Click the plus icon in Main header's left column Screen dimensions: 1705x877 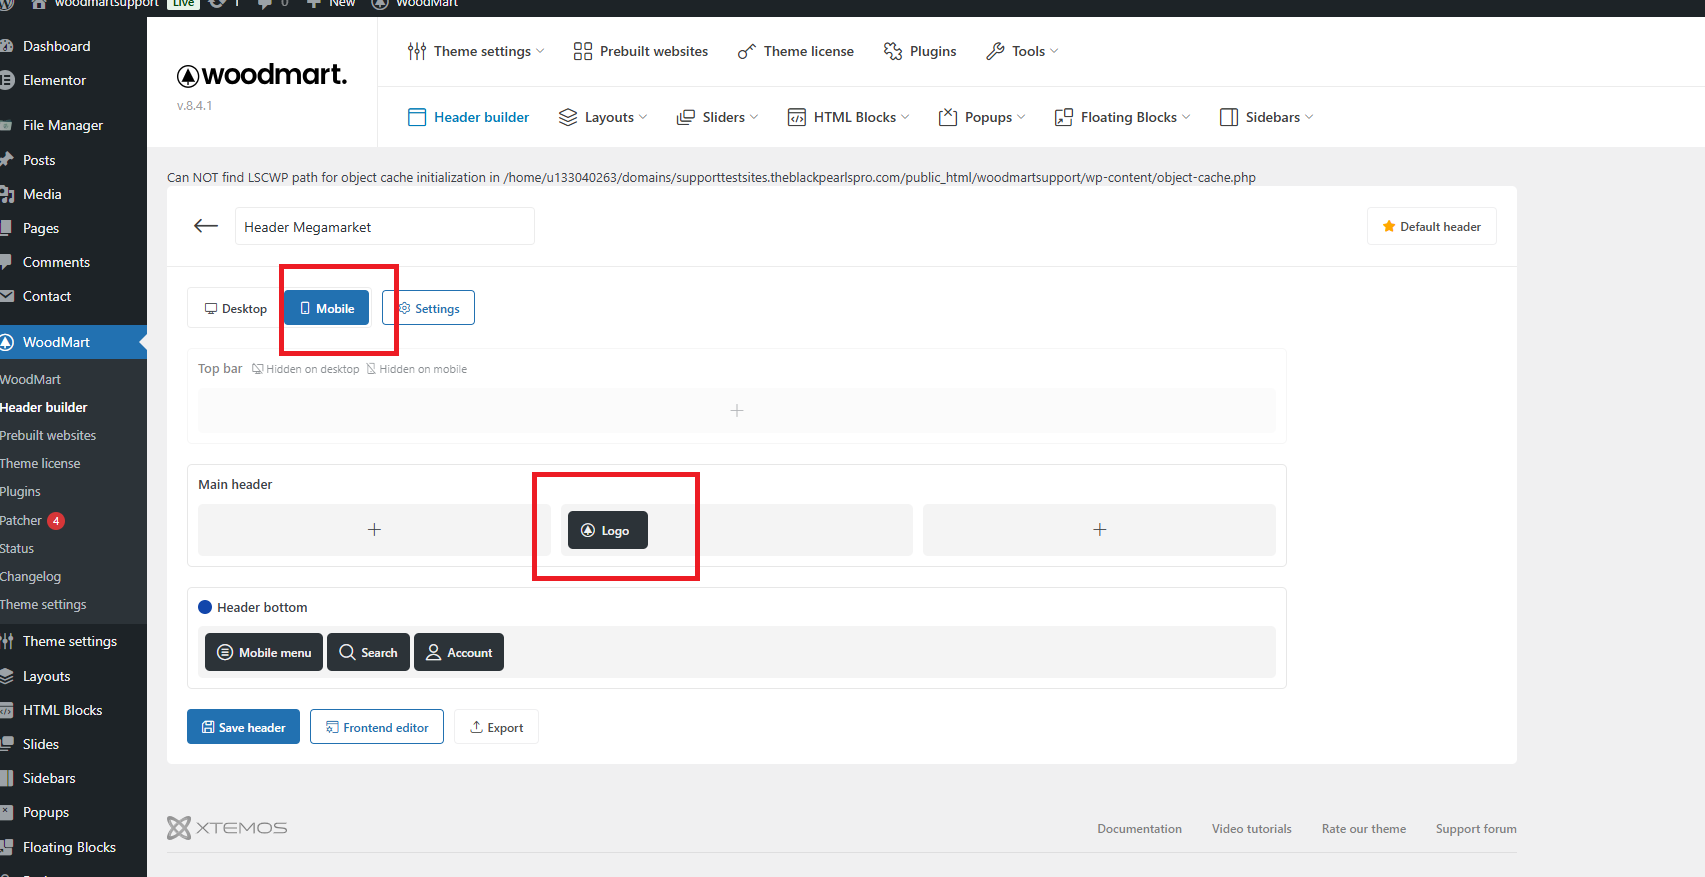coord(374,530)
